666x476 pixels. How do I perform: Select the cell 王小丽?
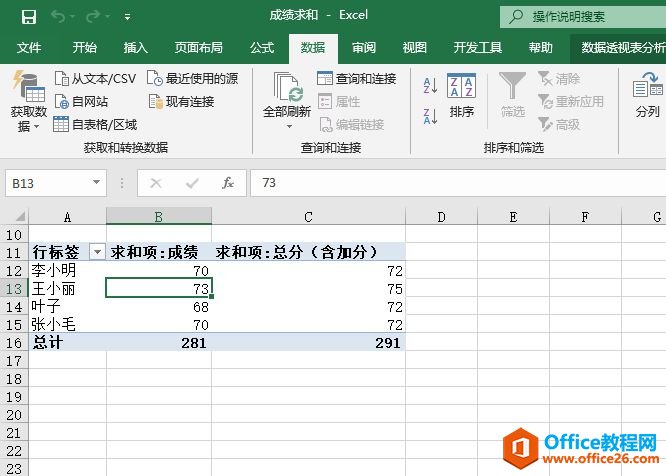coord(68,289)
